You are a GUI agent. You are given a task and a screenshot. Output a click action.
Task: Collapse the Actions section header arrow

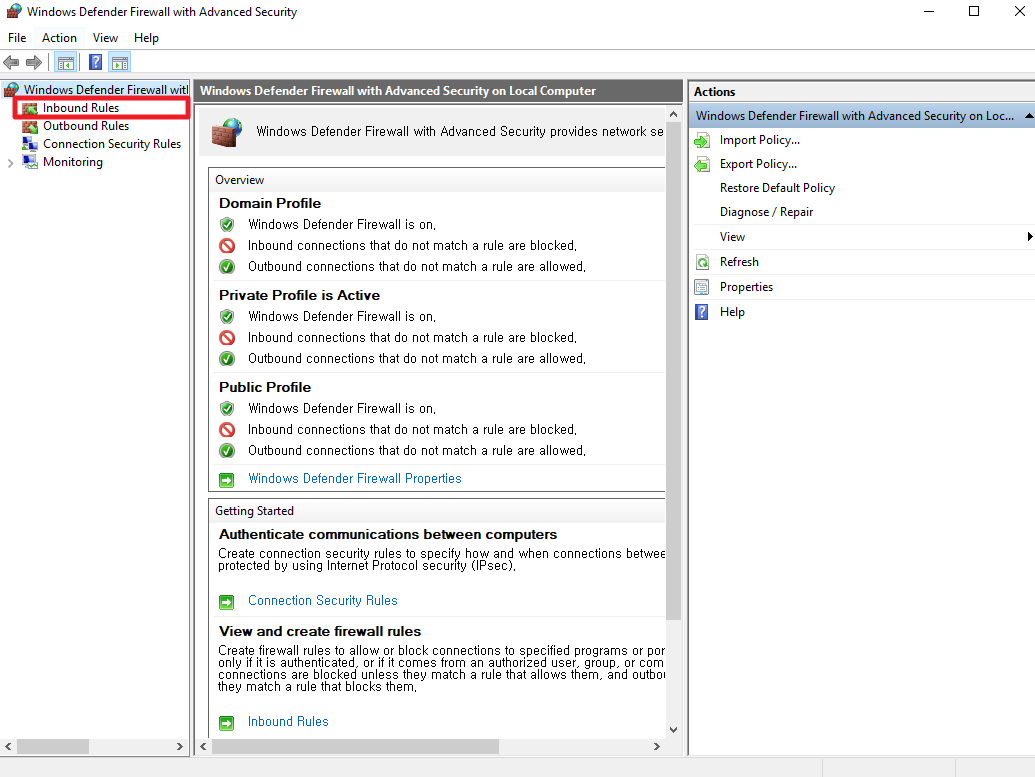click(1028, 116)
